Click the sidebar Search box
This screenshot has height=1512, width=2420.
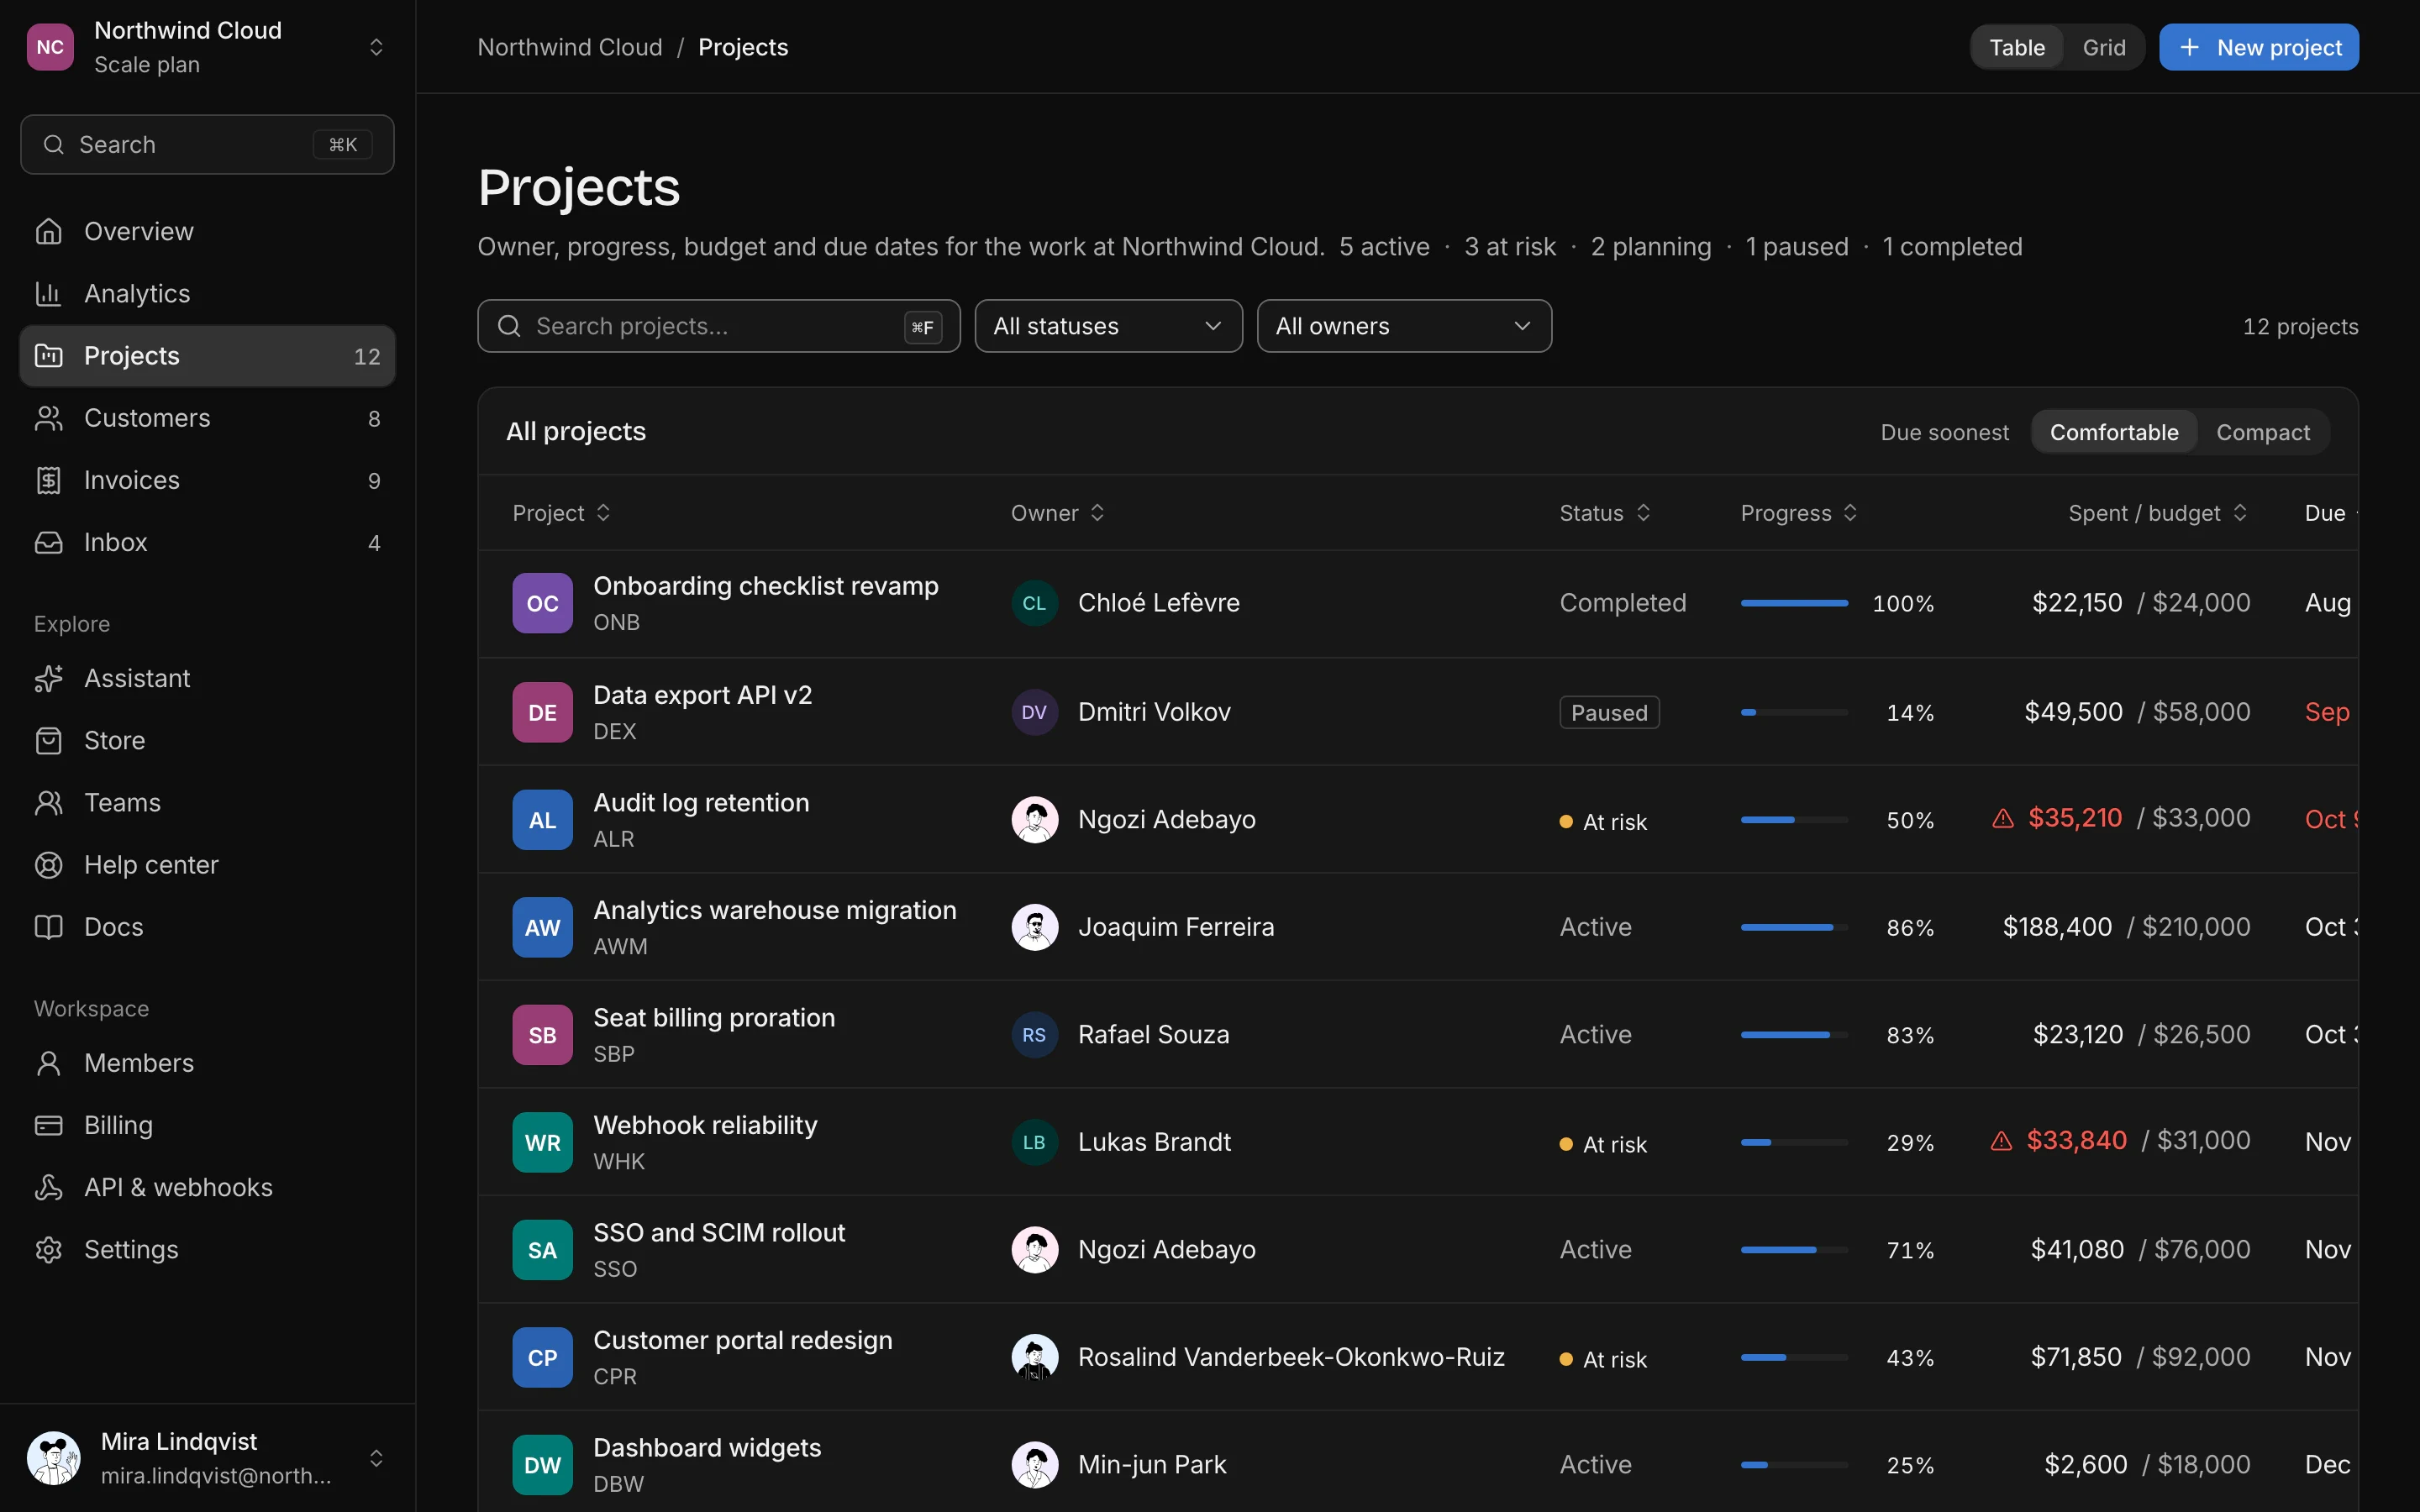point(207,145)
